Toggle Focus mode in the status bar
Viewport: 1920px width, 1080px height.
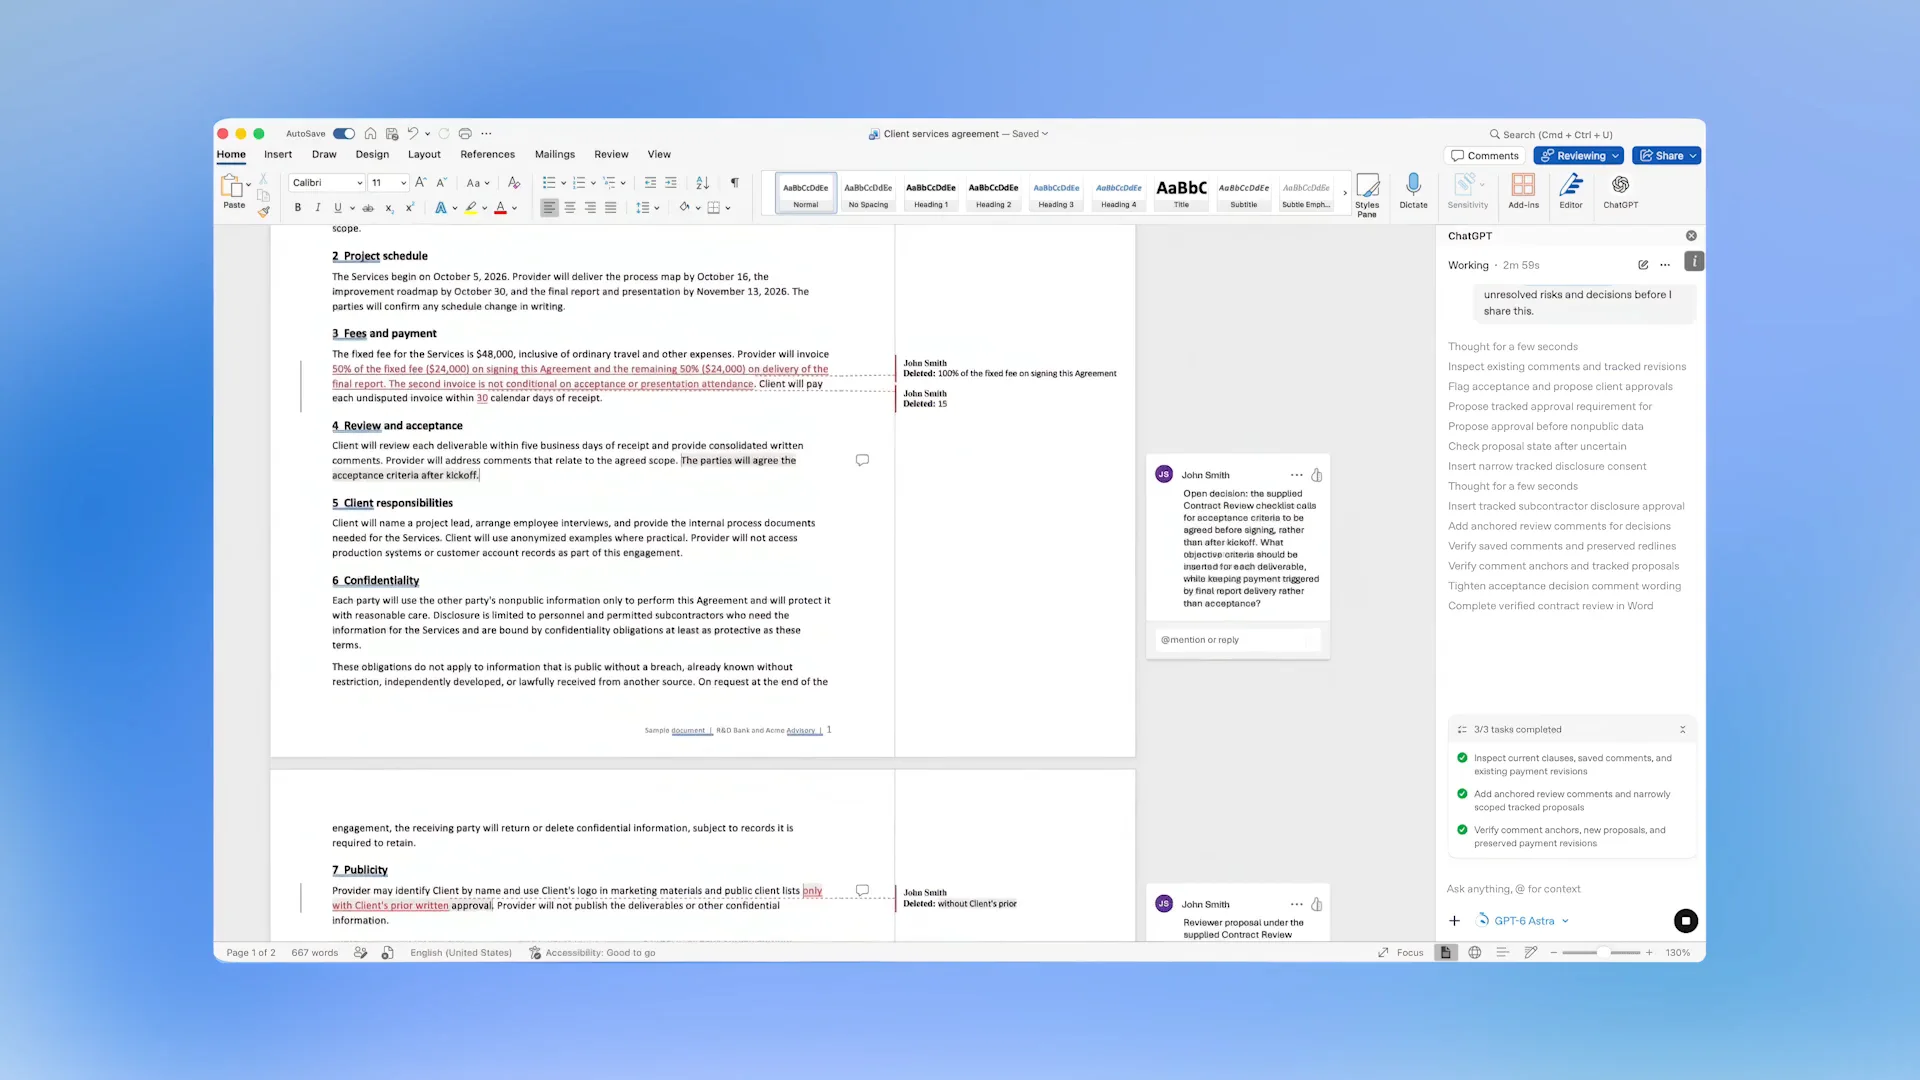click(x=1400, y=953)
